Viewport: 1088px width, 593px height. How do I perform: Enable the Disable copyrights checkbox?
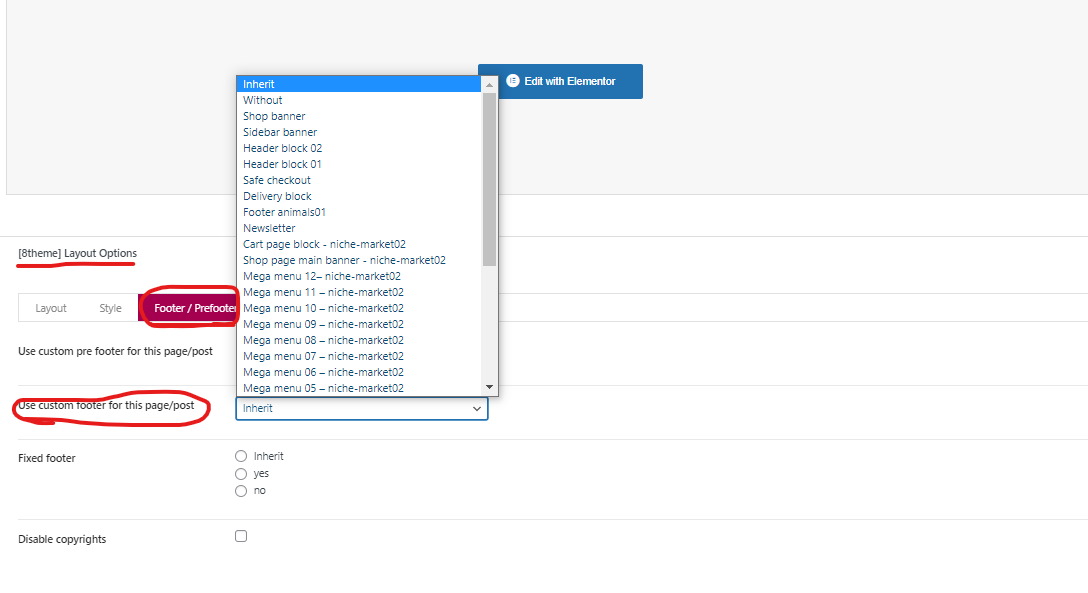click(x=241, y=536)
